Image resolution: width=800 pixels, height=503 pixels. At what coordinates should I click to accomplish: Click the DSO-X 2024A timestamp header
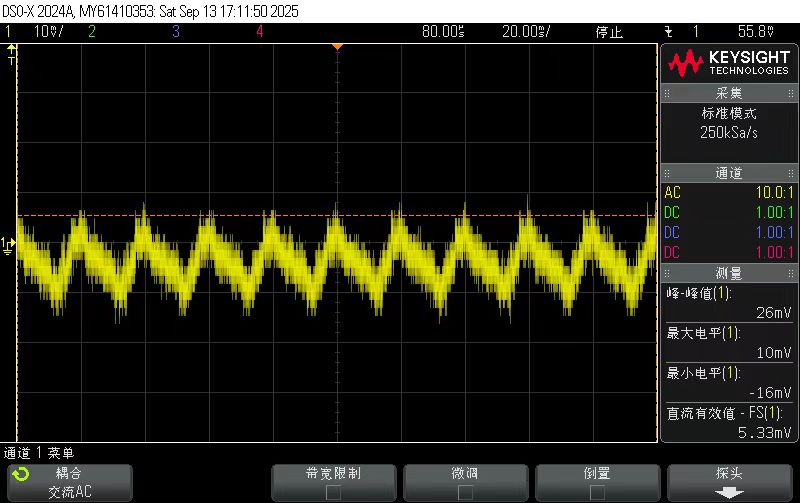[150, 11]
